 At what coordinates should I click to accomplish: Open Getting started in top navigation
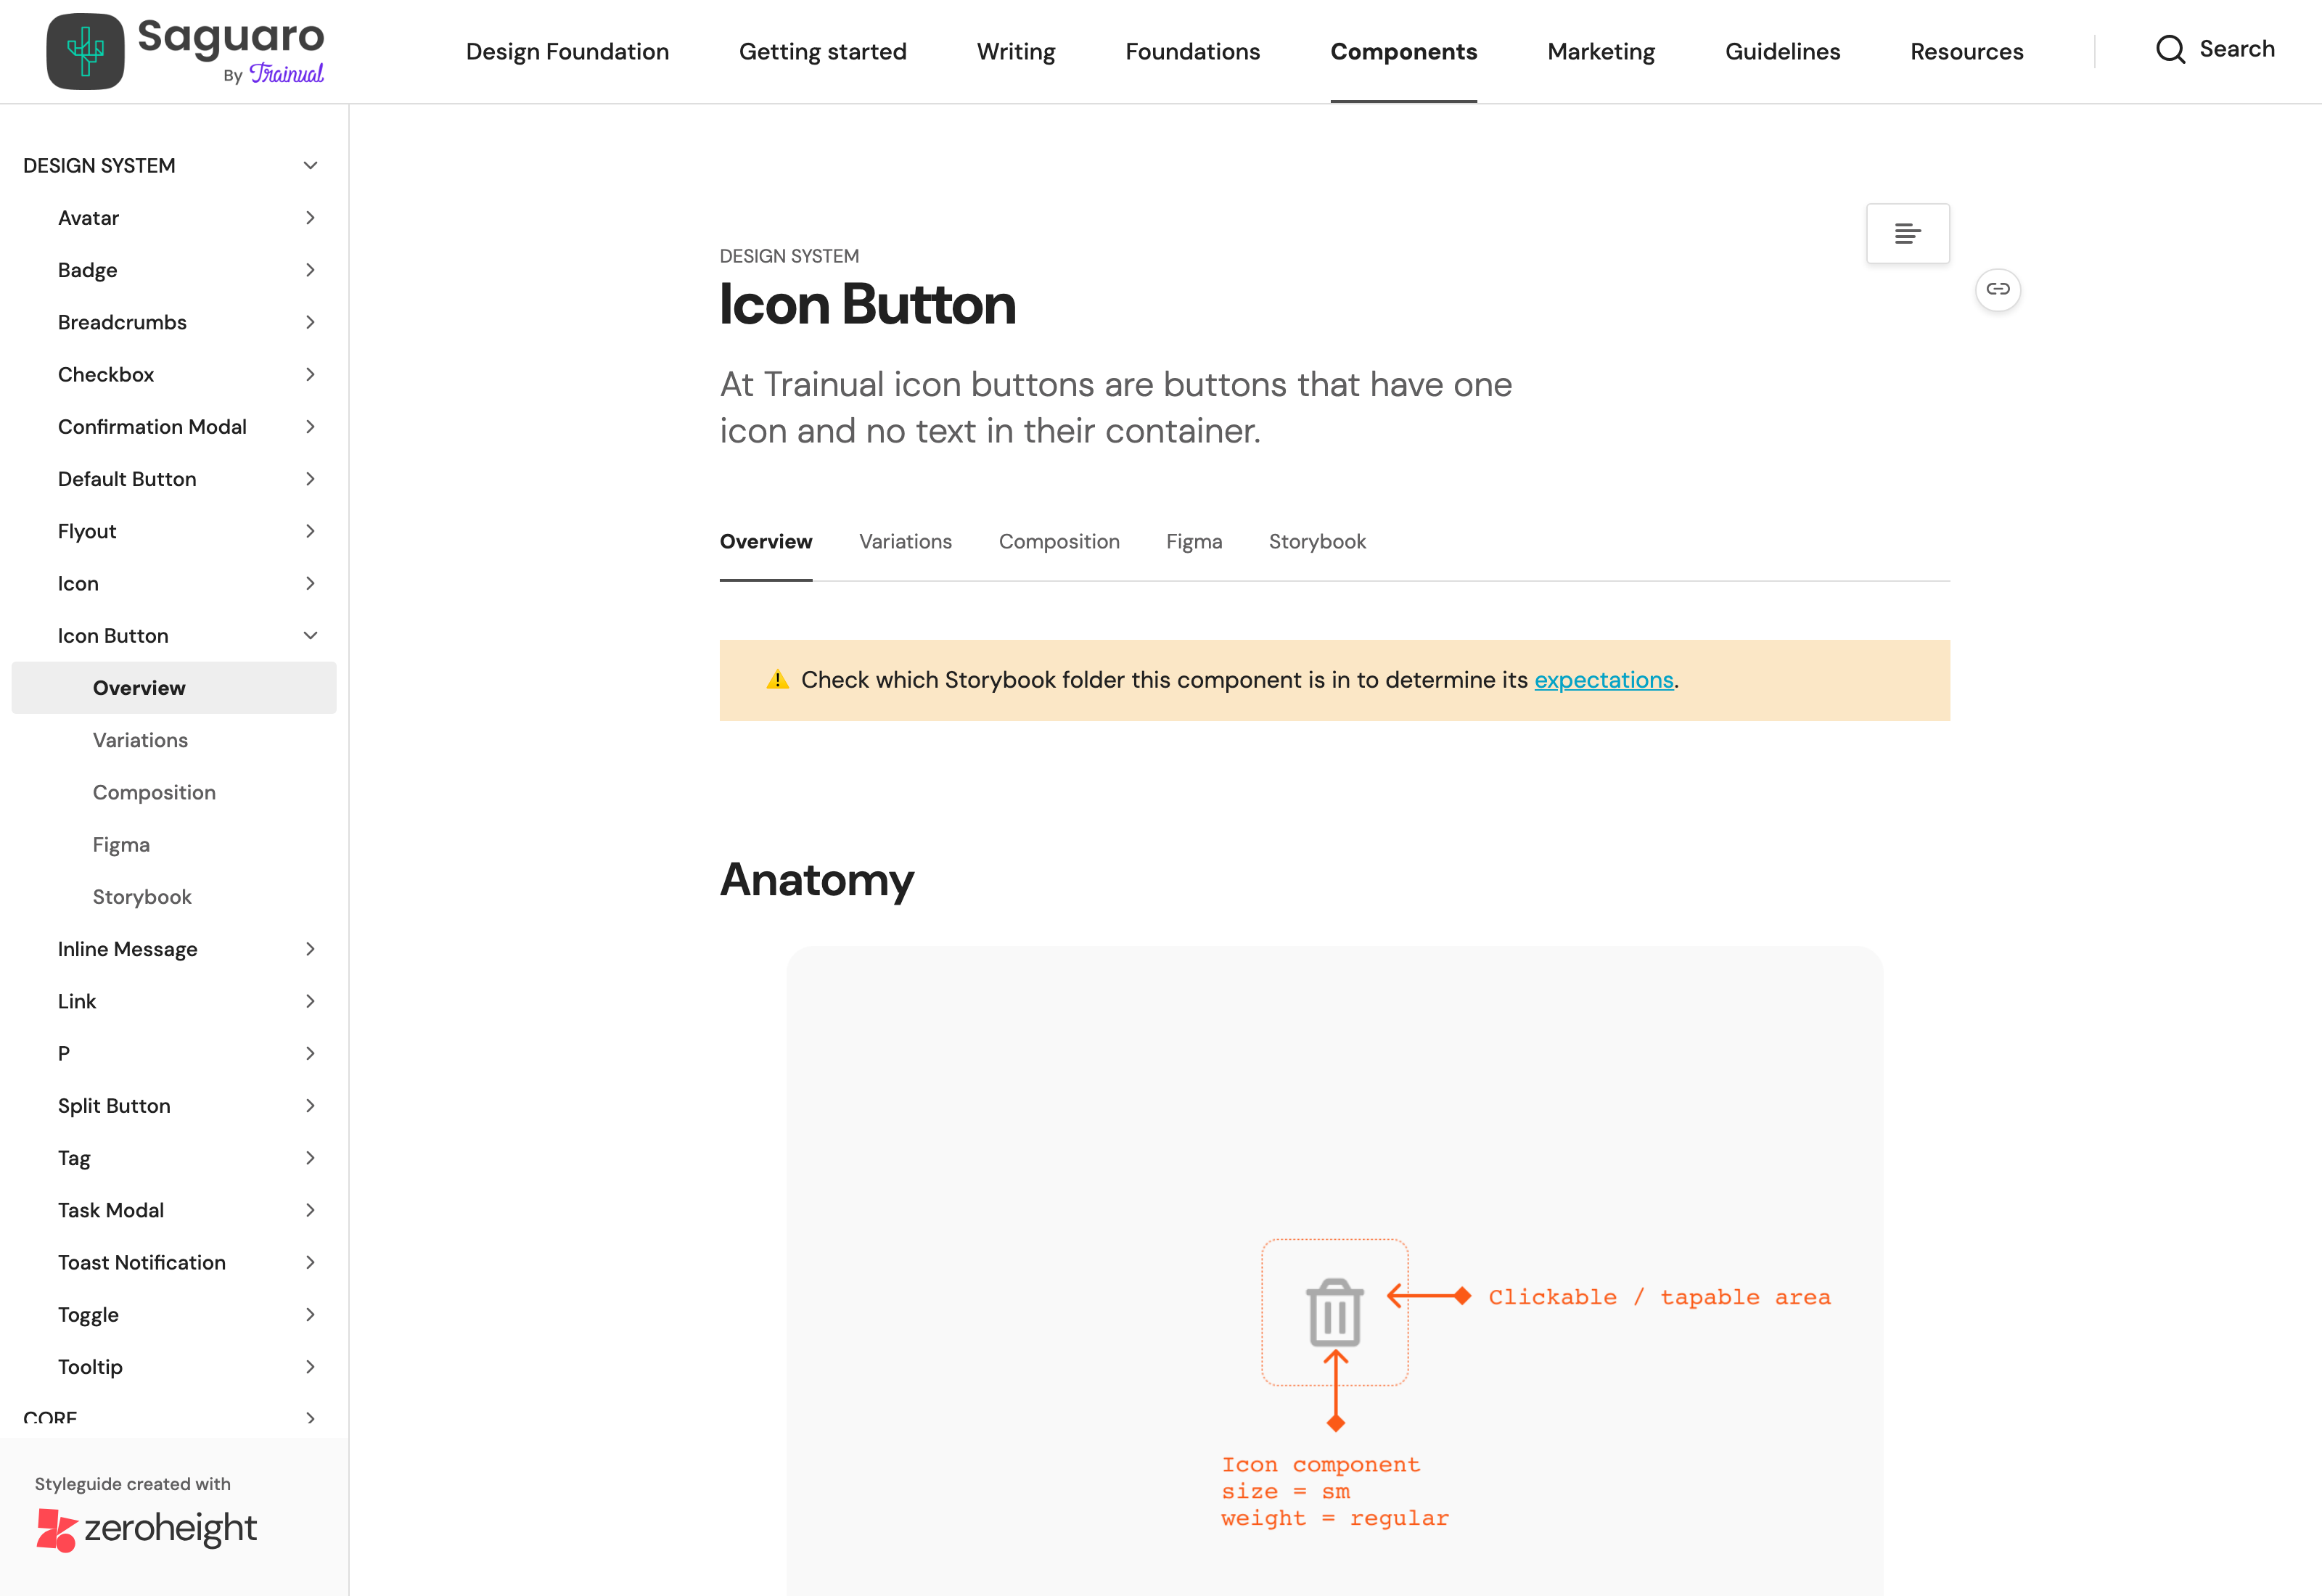(822, 51)
